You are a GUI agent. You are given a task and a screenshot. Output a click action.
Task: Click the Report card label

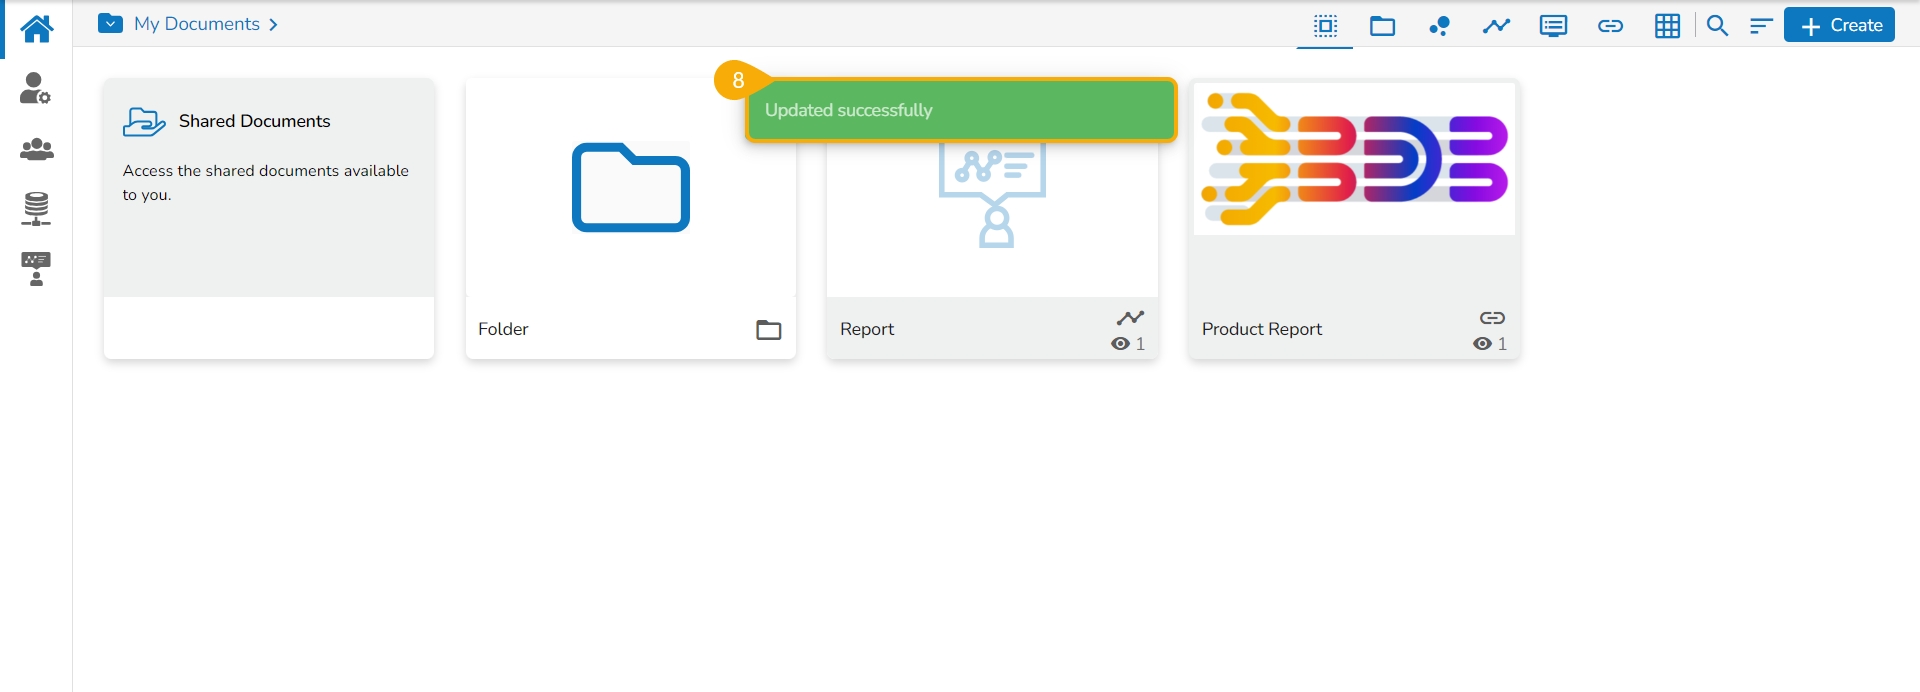click(867, 329)
